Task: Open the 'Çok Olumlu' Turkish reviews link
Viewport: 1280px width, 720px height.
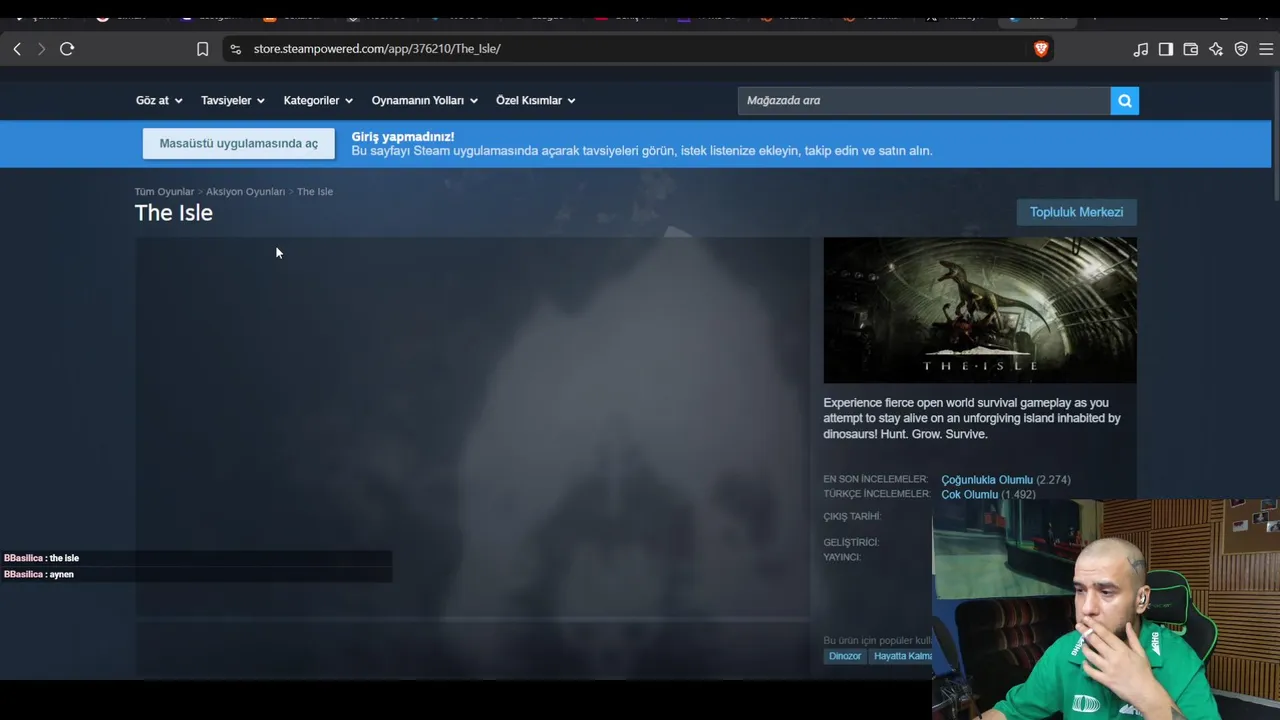Action: click(970, 494)
